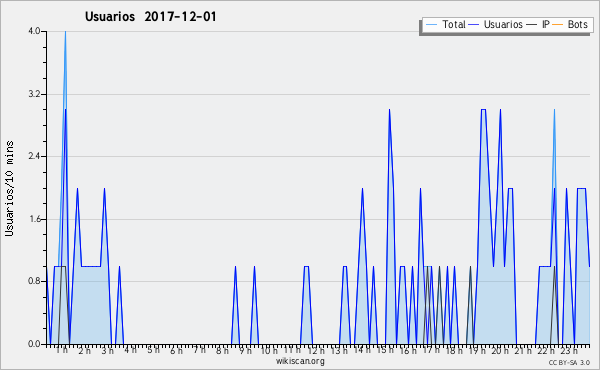The height and width of the screenshot is (370, 600).
Task: Click the '4 h' x-axis label
Action: tap(130, 350)
